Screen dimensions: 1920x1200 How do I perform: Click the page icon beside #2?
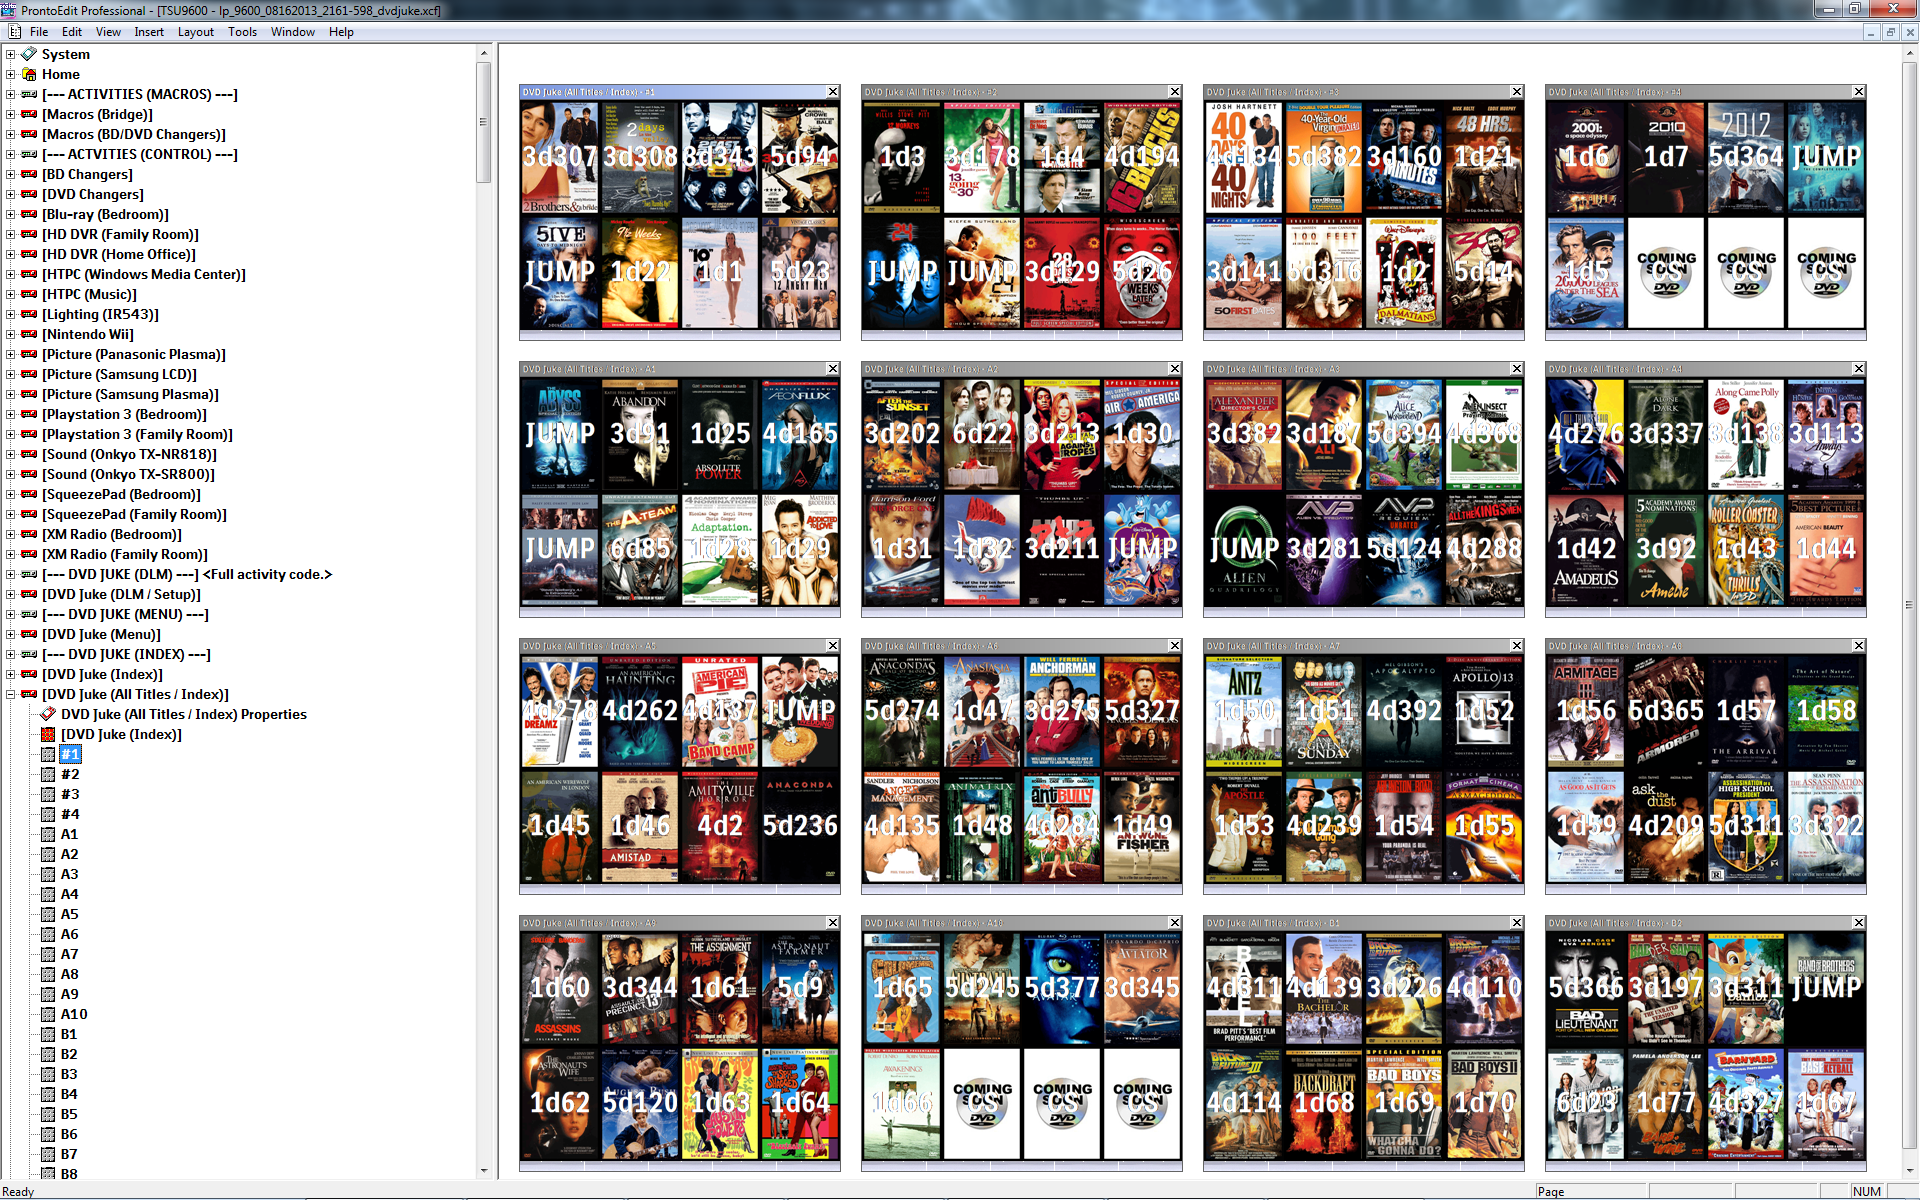pyautogui.click(x=48, y=774)
